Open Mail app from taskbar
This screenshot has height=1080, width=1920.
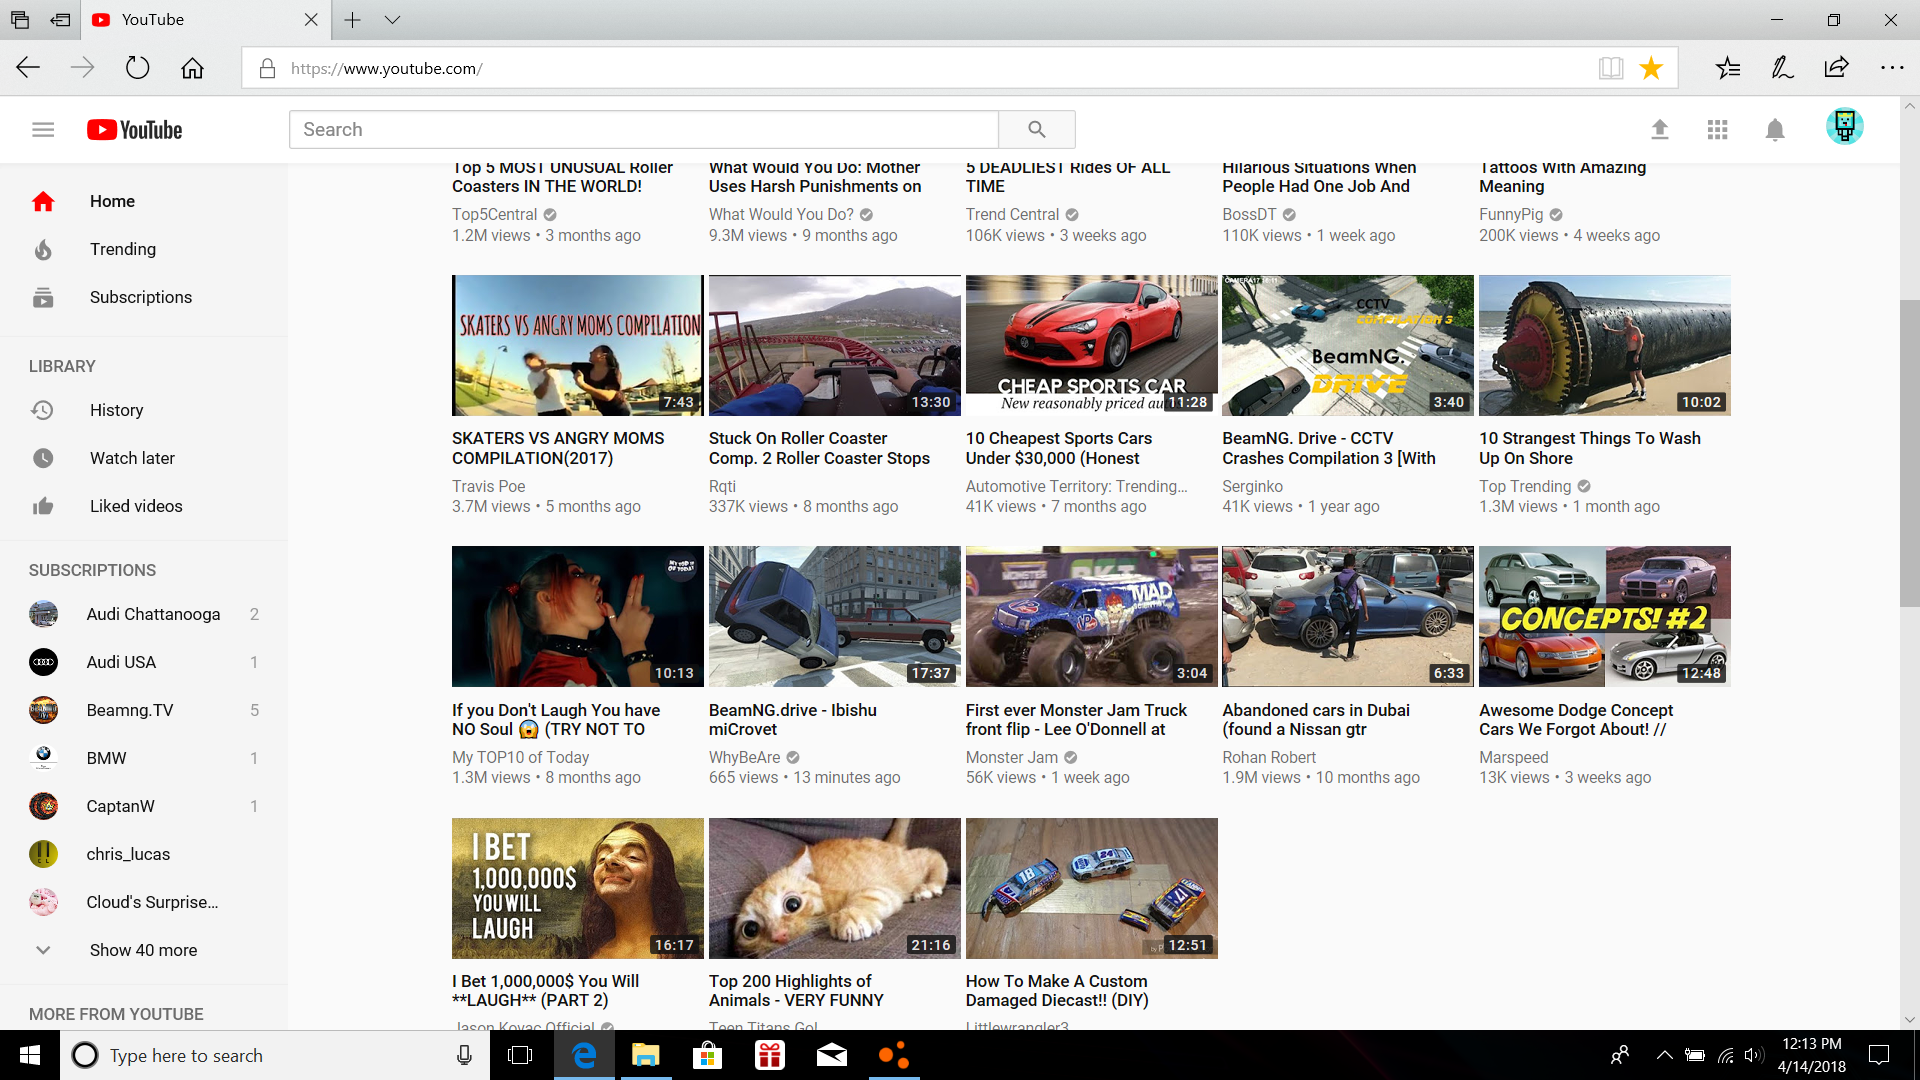[832, 1056]
